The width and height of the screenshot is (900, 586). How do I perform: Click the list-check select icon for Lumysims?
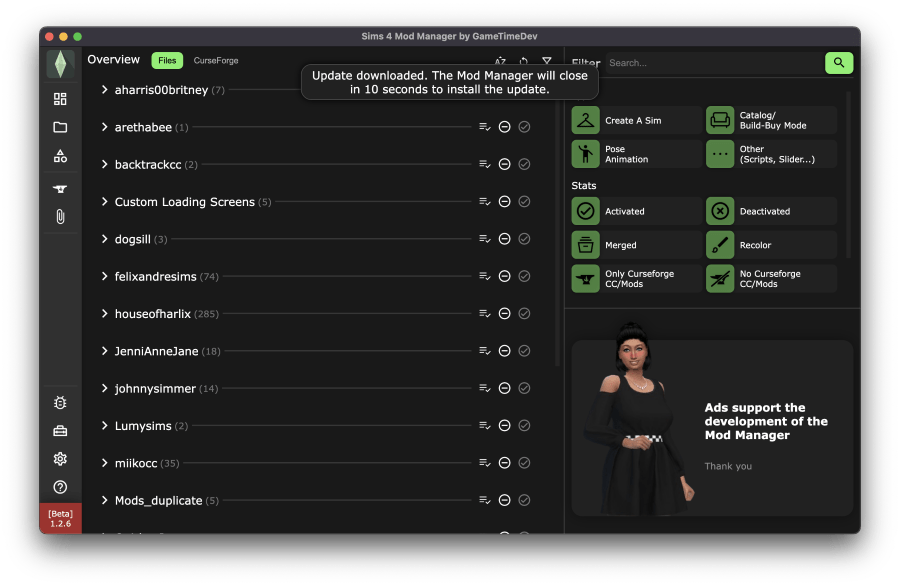pyautogui.click(x=485, y=425)
